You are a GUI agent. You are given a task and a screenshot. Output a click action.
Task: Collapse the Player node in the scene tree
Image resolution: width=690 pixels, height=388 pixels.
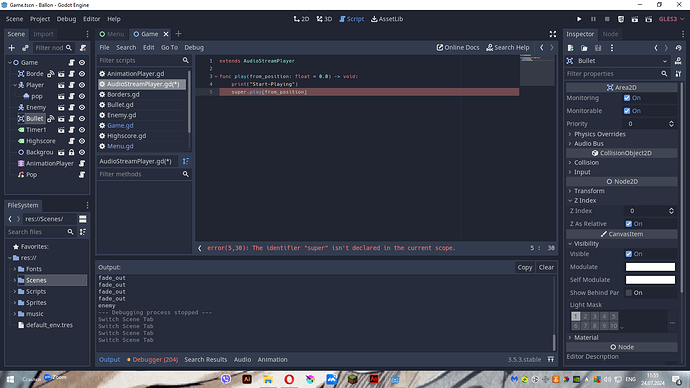tap(15, 85)
